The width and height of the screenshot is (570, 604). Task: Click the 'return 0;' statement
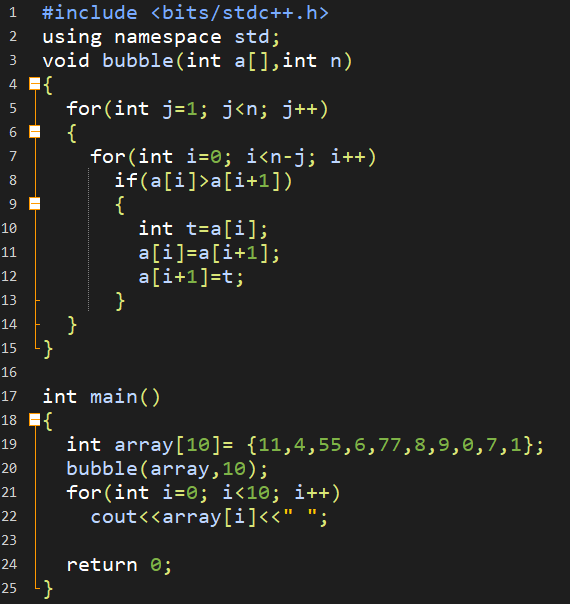click(119, 565)
